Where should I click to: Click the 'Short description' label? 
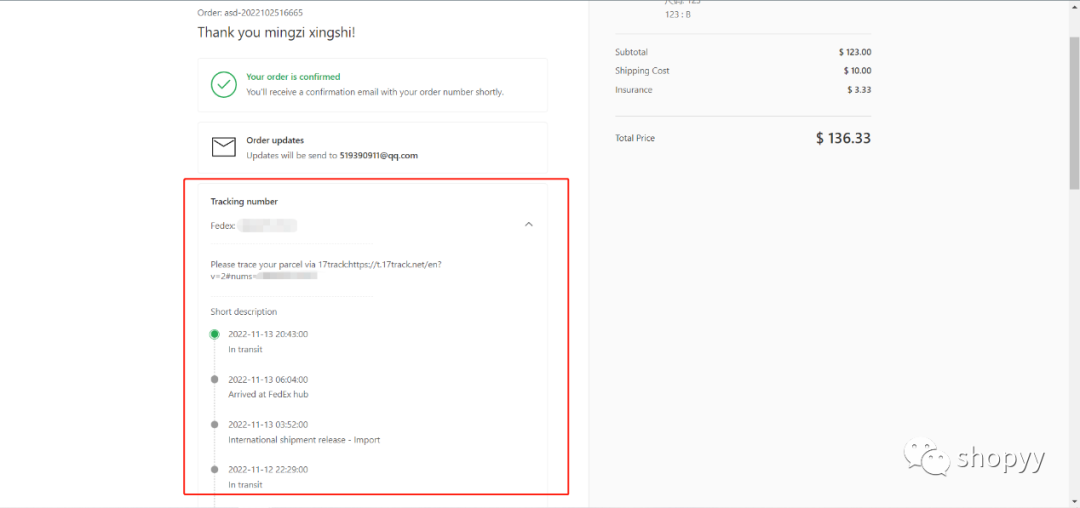coord(244,312)
